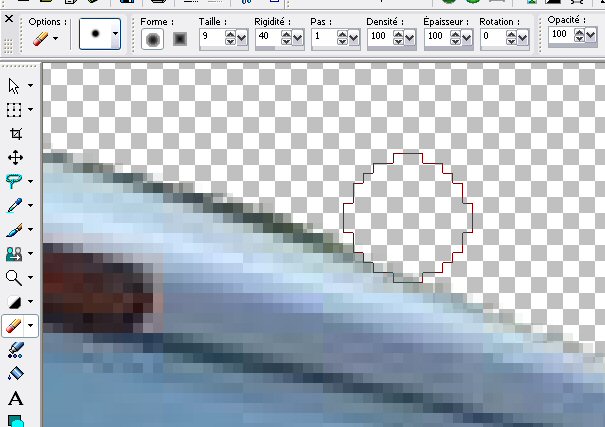Viewport: 605px width, 427px height.
Task: Select the Crop tool
Action: pos(15,134)
